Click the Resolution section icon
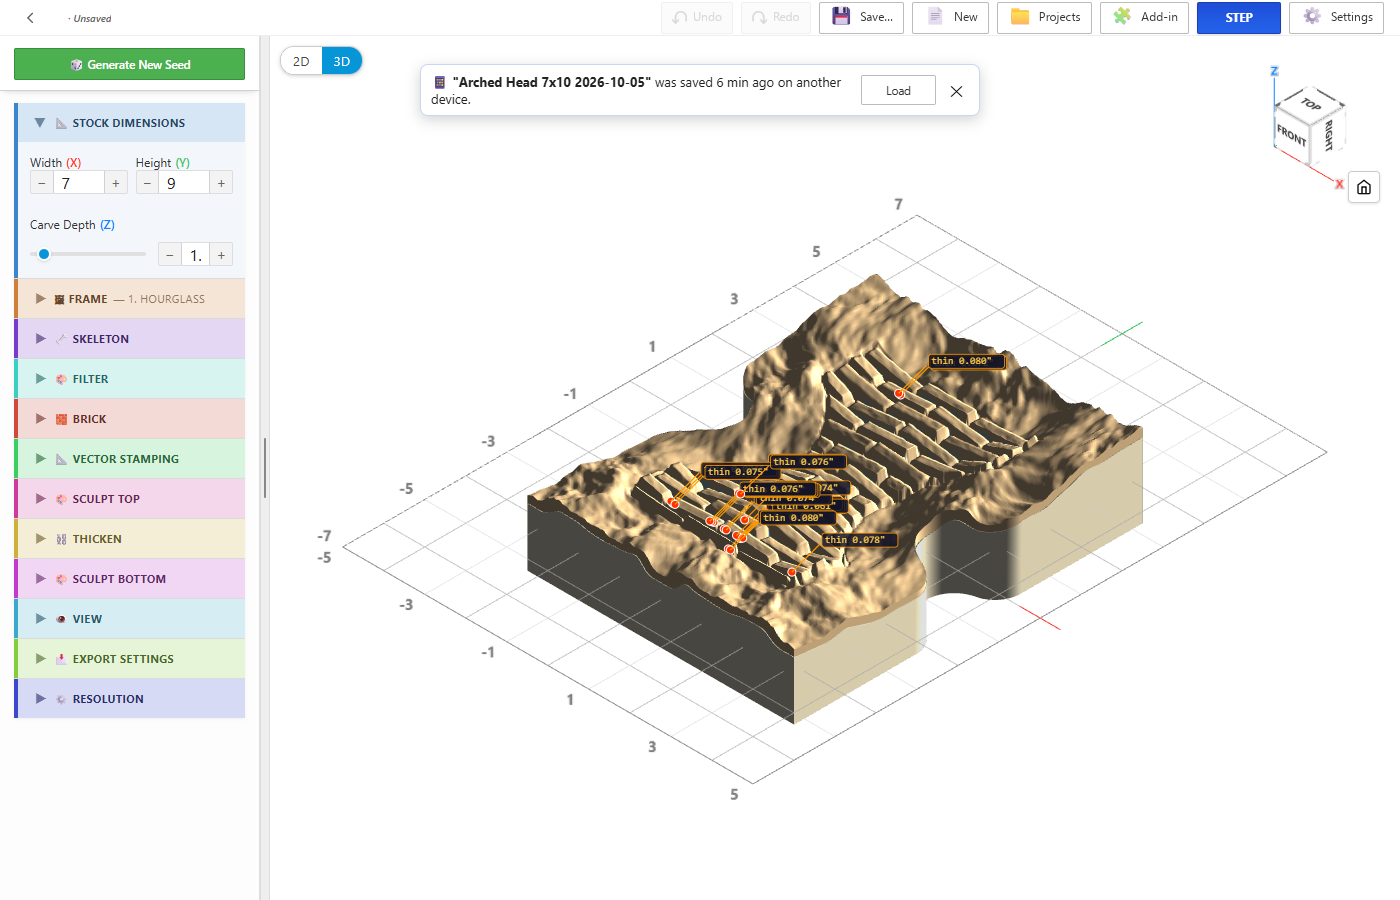 (61, 699)
